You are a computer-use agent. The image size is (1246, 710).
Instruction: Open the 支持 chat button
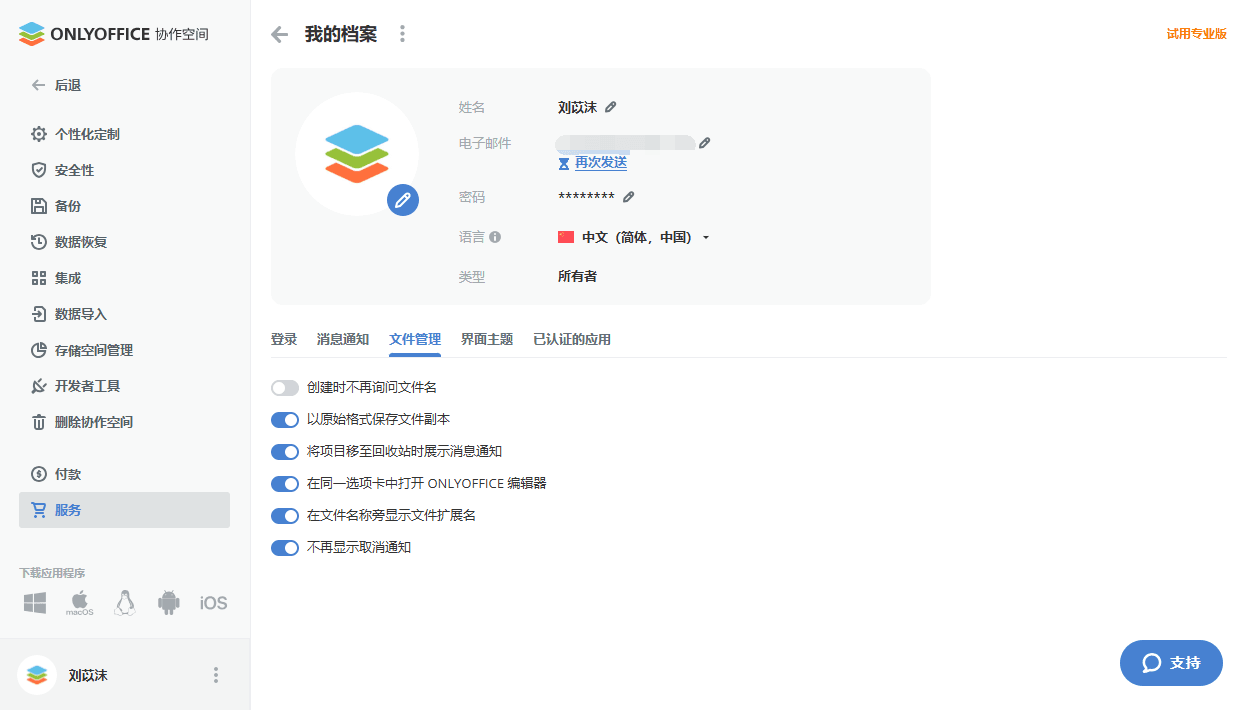point(1171,663)
